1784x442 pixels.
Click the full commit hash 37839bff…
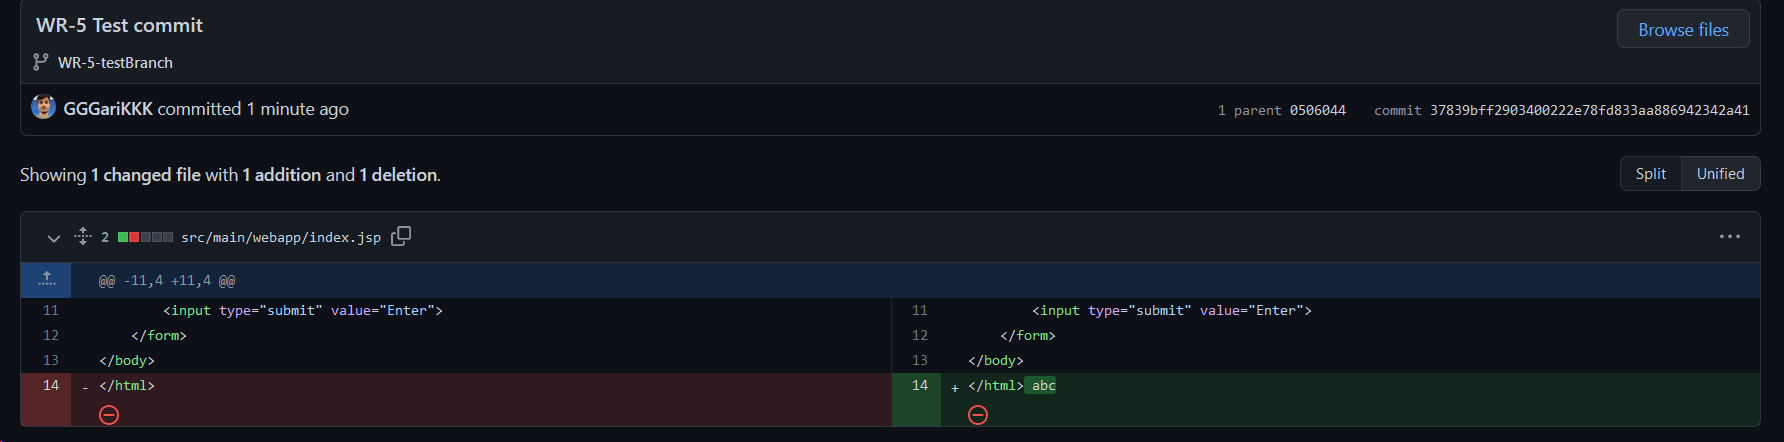tap(1589, 110)
